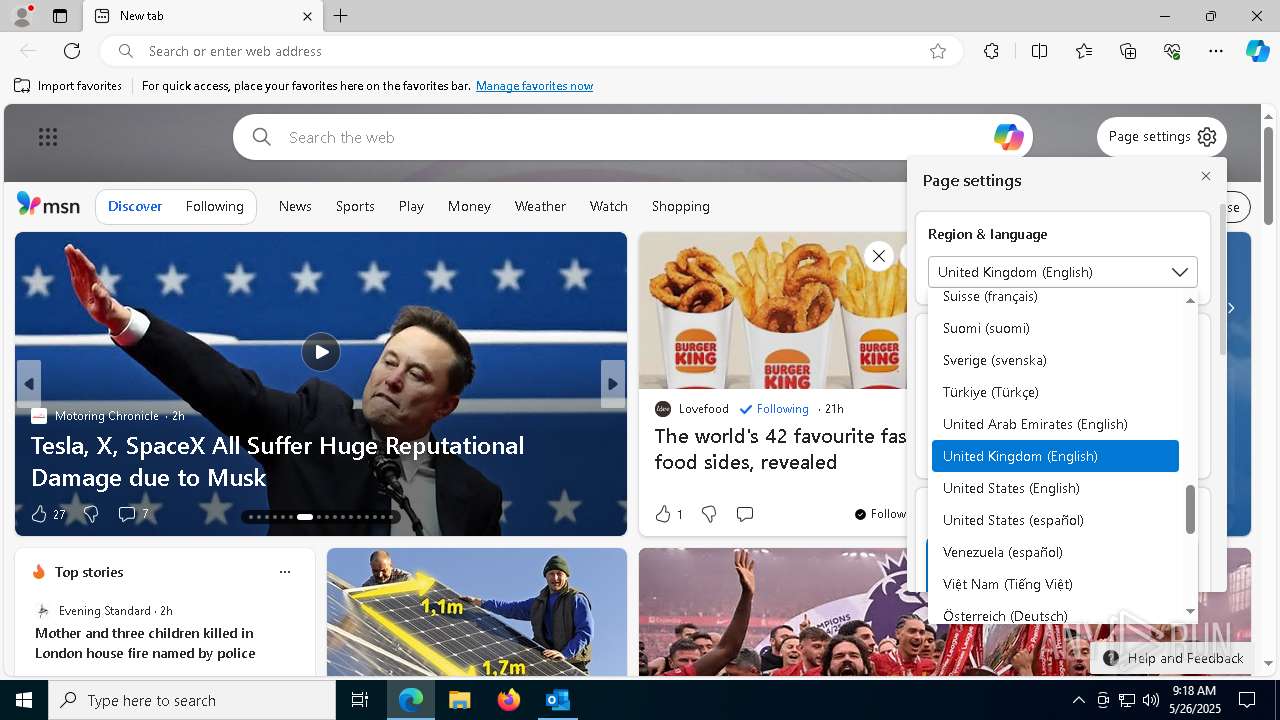The image size is (1280, 720).
Task: Open the apps grid launcher
Action: tap(48, 137)
